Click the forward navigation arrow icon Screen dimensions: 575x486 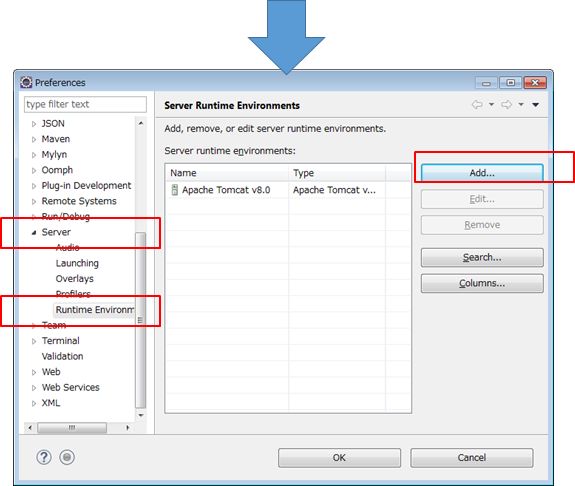pos(506,105)
